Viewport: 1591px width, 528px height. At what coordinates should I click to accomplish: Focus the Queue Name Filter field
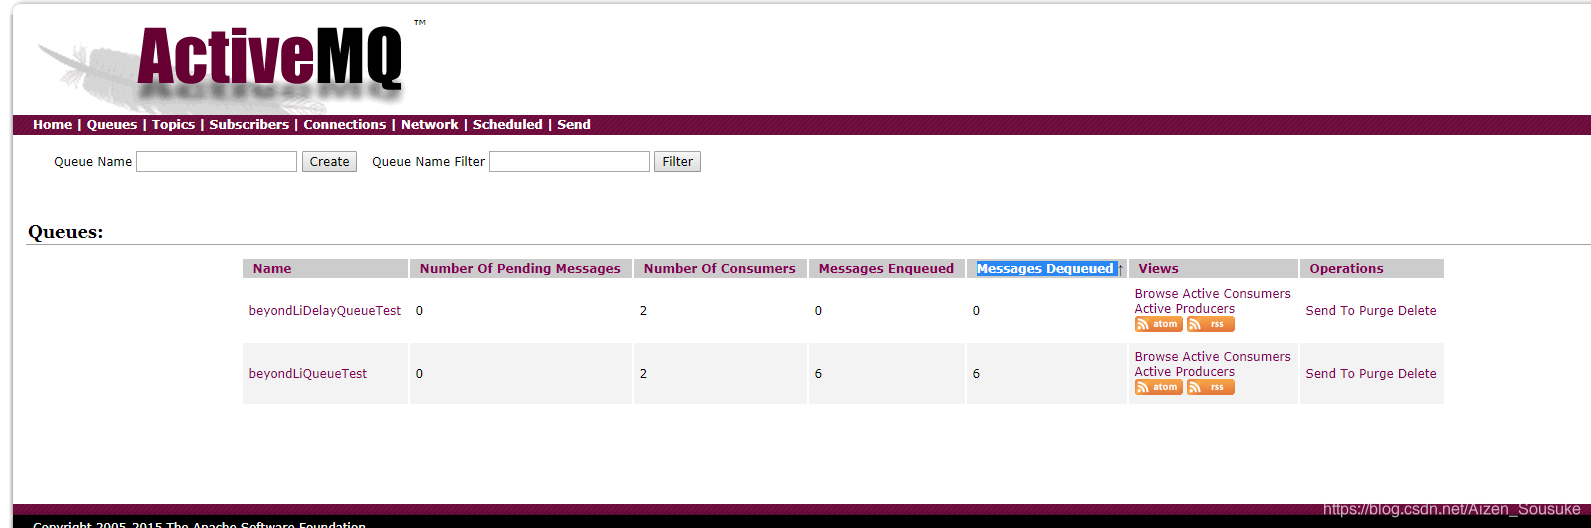click(x=569, y=162)
